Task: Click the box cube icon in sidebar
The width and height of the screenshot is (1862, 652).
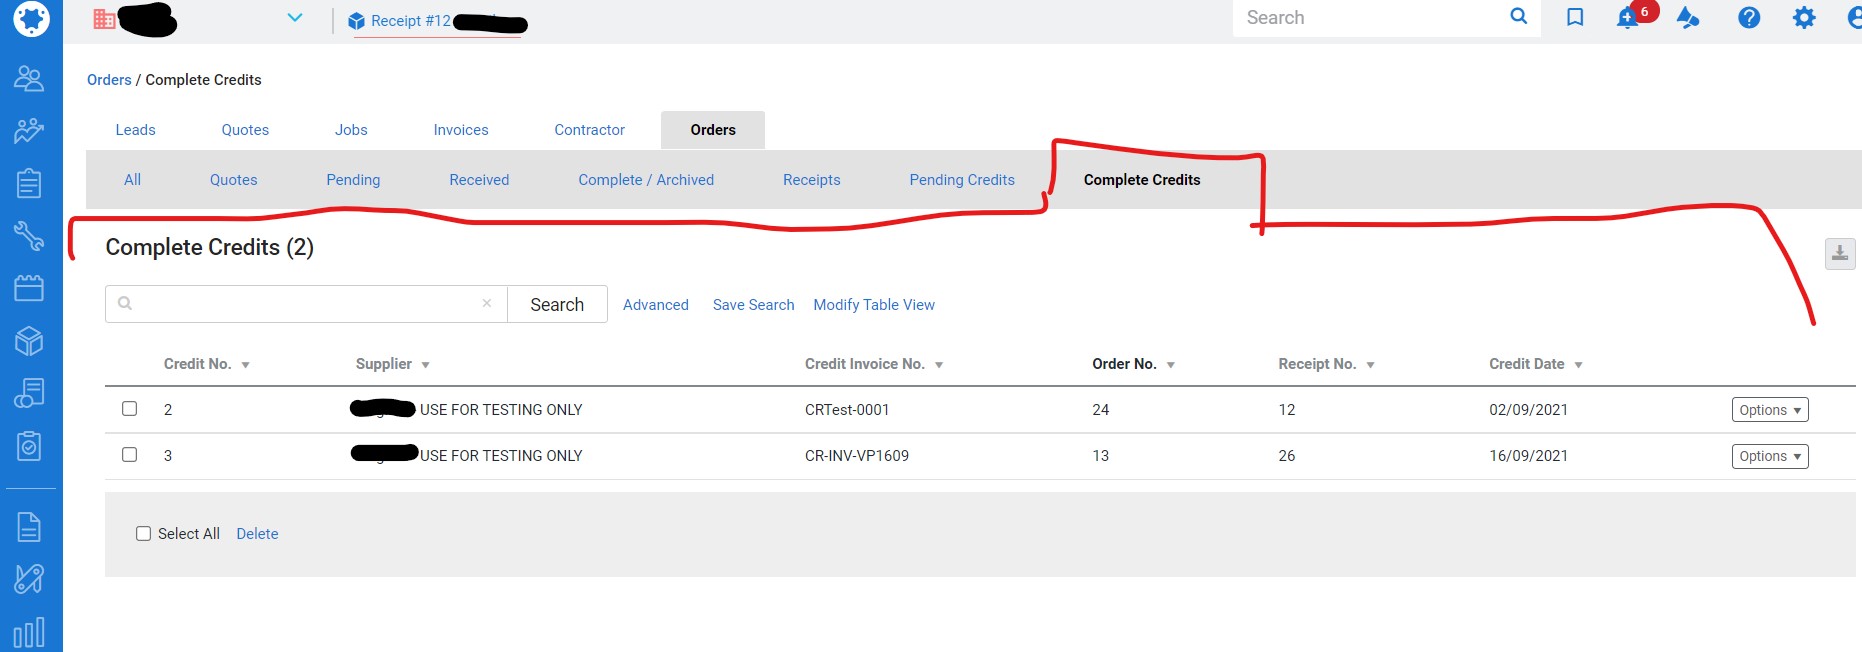Action: (29, 341)
